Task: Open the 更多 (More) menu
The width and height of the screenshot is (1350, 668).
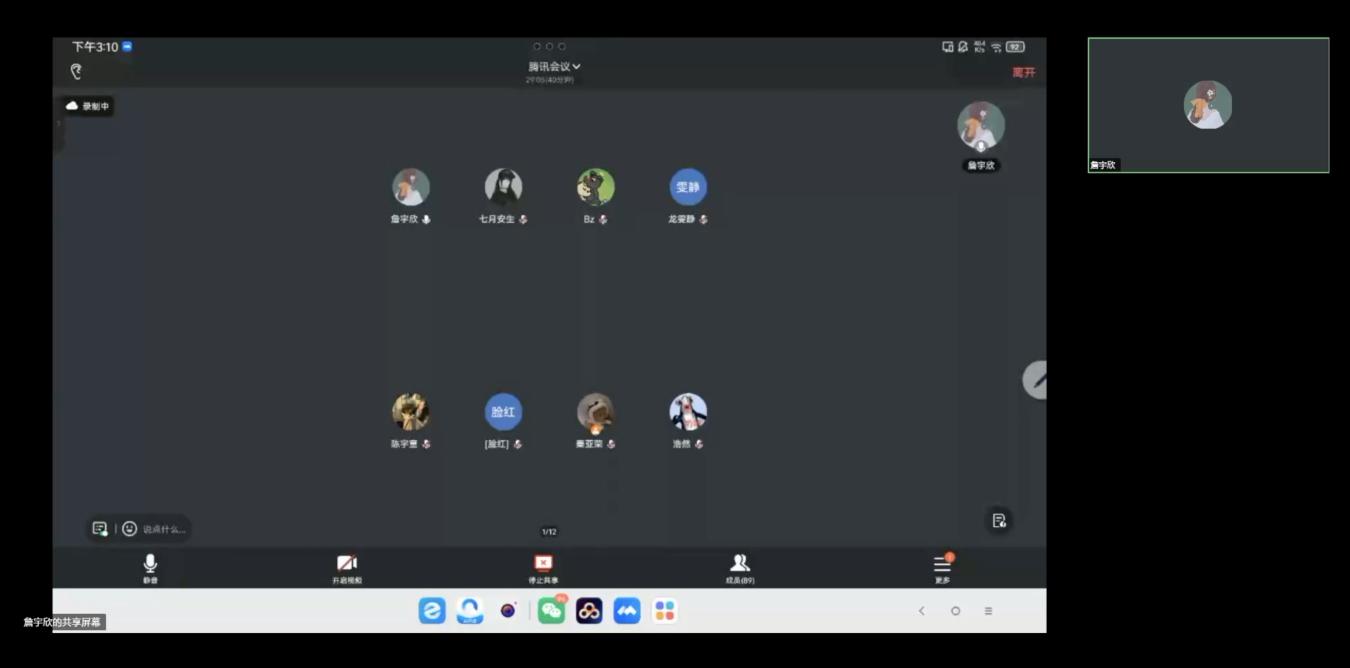Action: 942,568
